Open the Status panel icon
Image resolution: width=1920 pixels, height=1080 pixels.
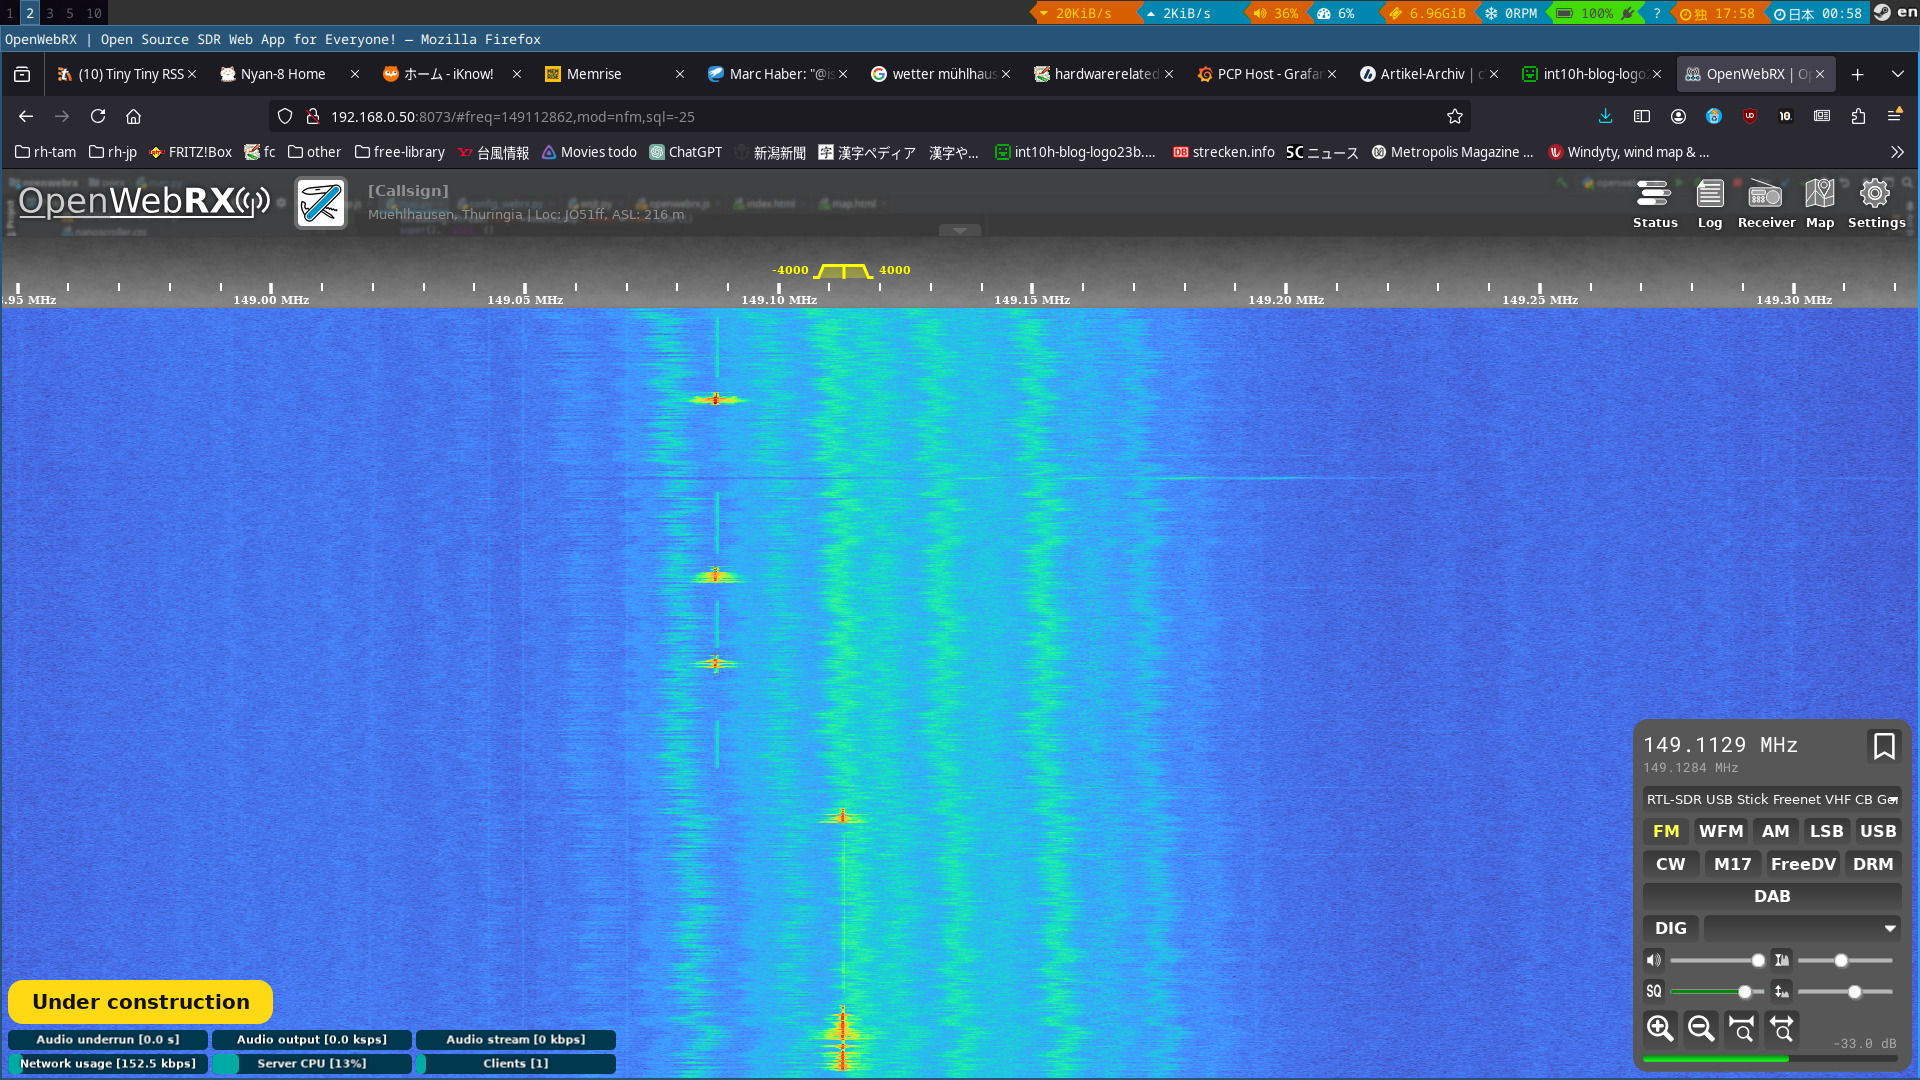click(1654, 204)
